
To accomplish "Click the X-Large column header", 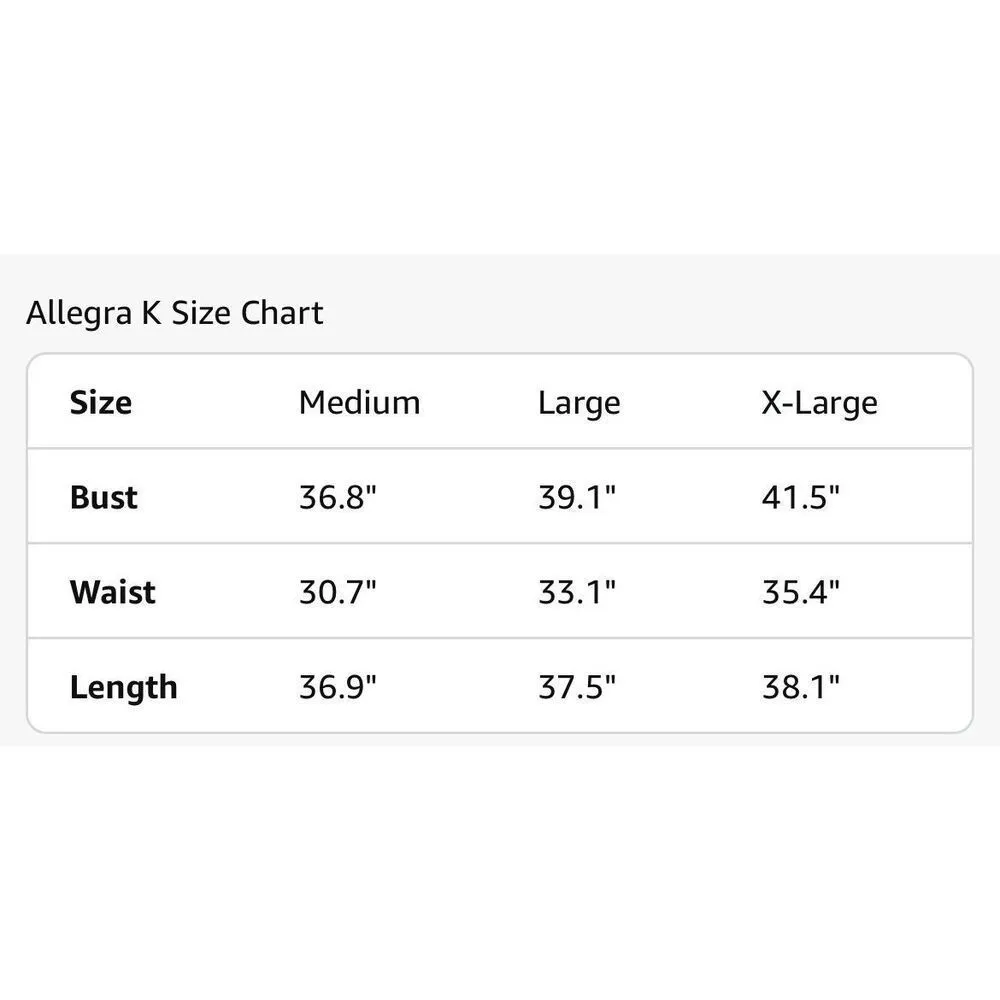I will pos(819,403).
